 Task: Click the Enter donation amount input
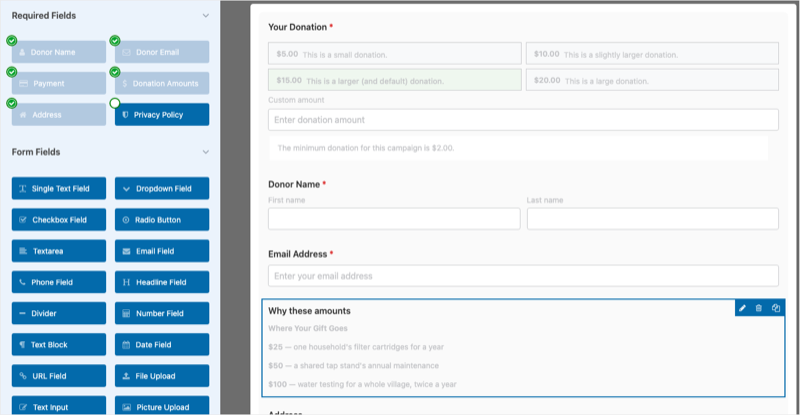pyautogui.click(x=523, y=120)
